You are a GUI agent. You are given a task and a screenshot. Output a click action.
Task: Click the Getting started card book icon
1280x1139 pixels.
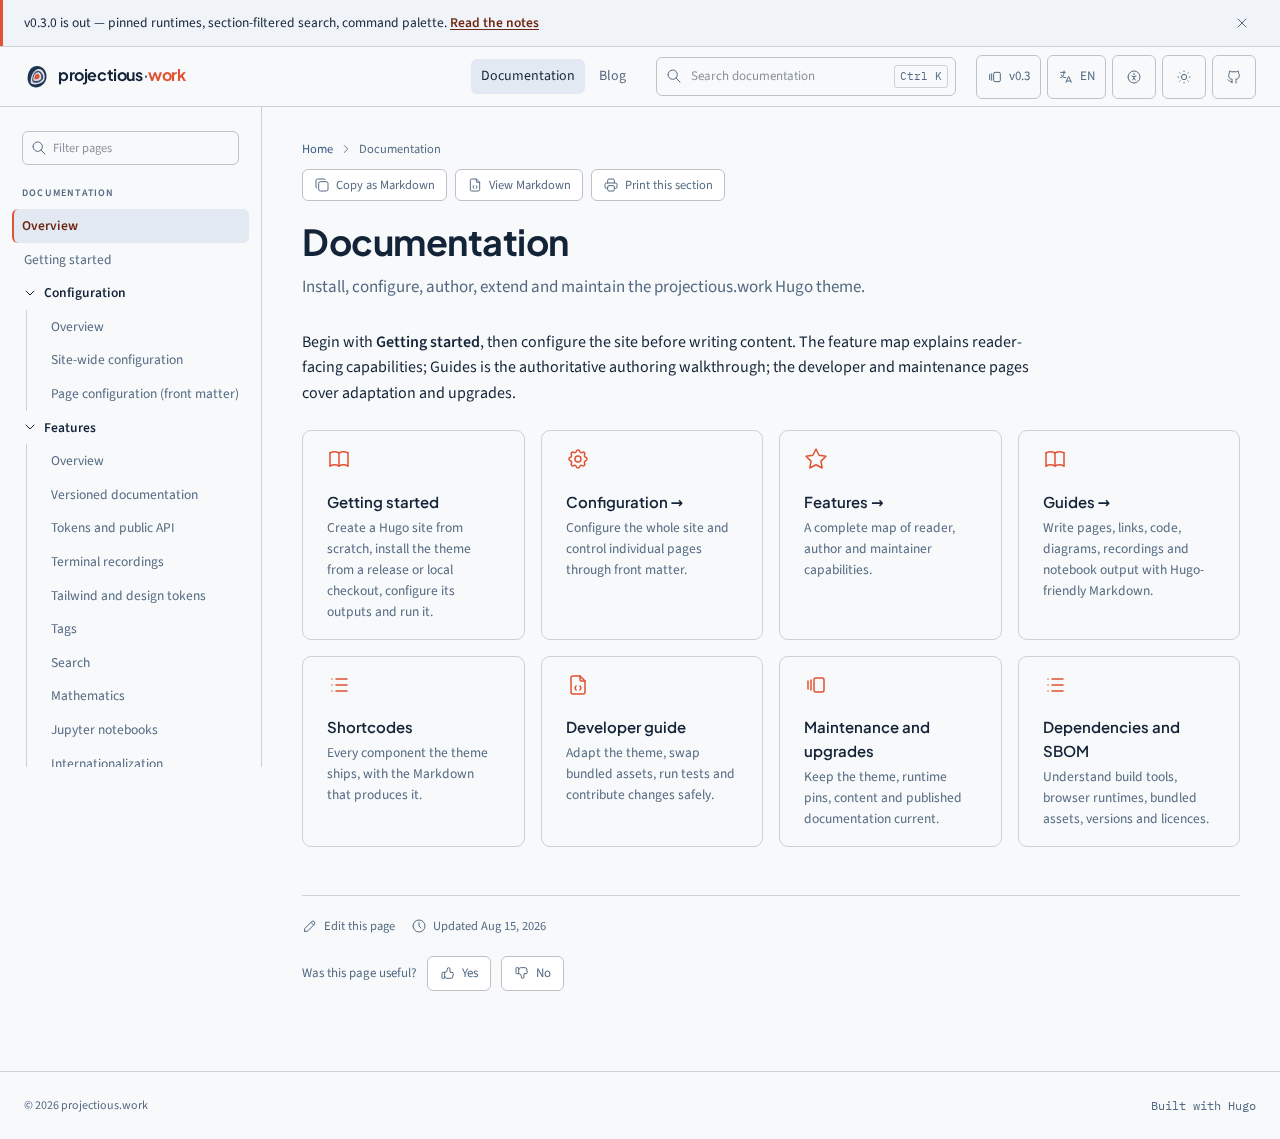[339, 459]
